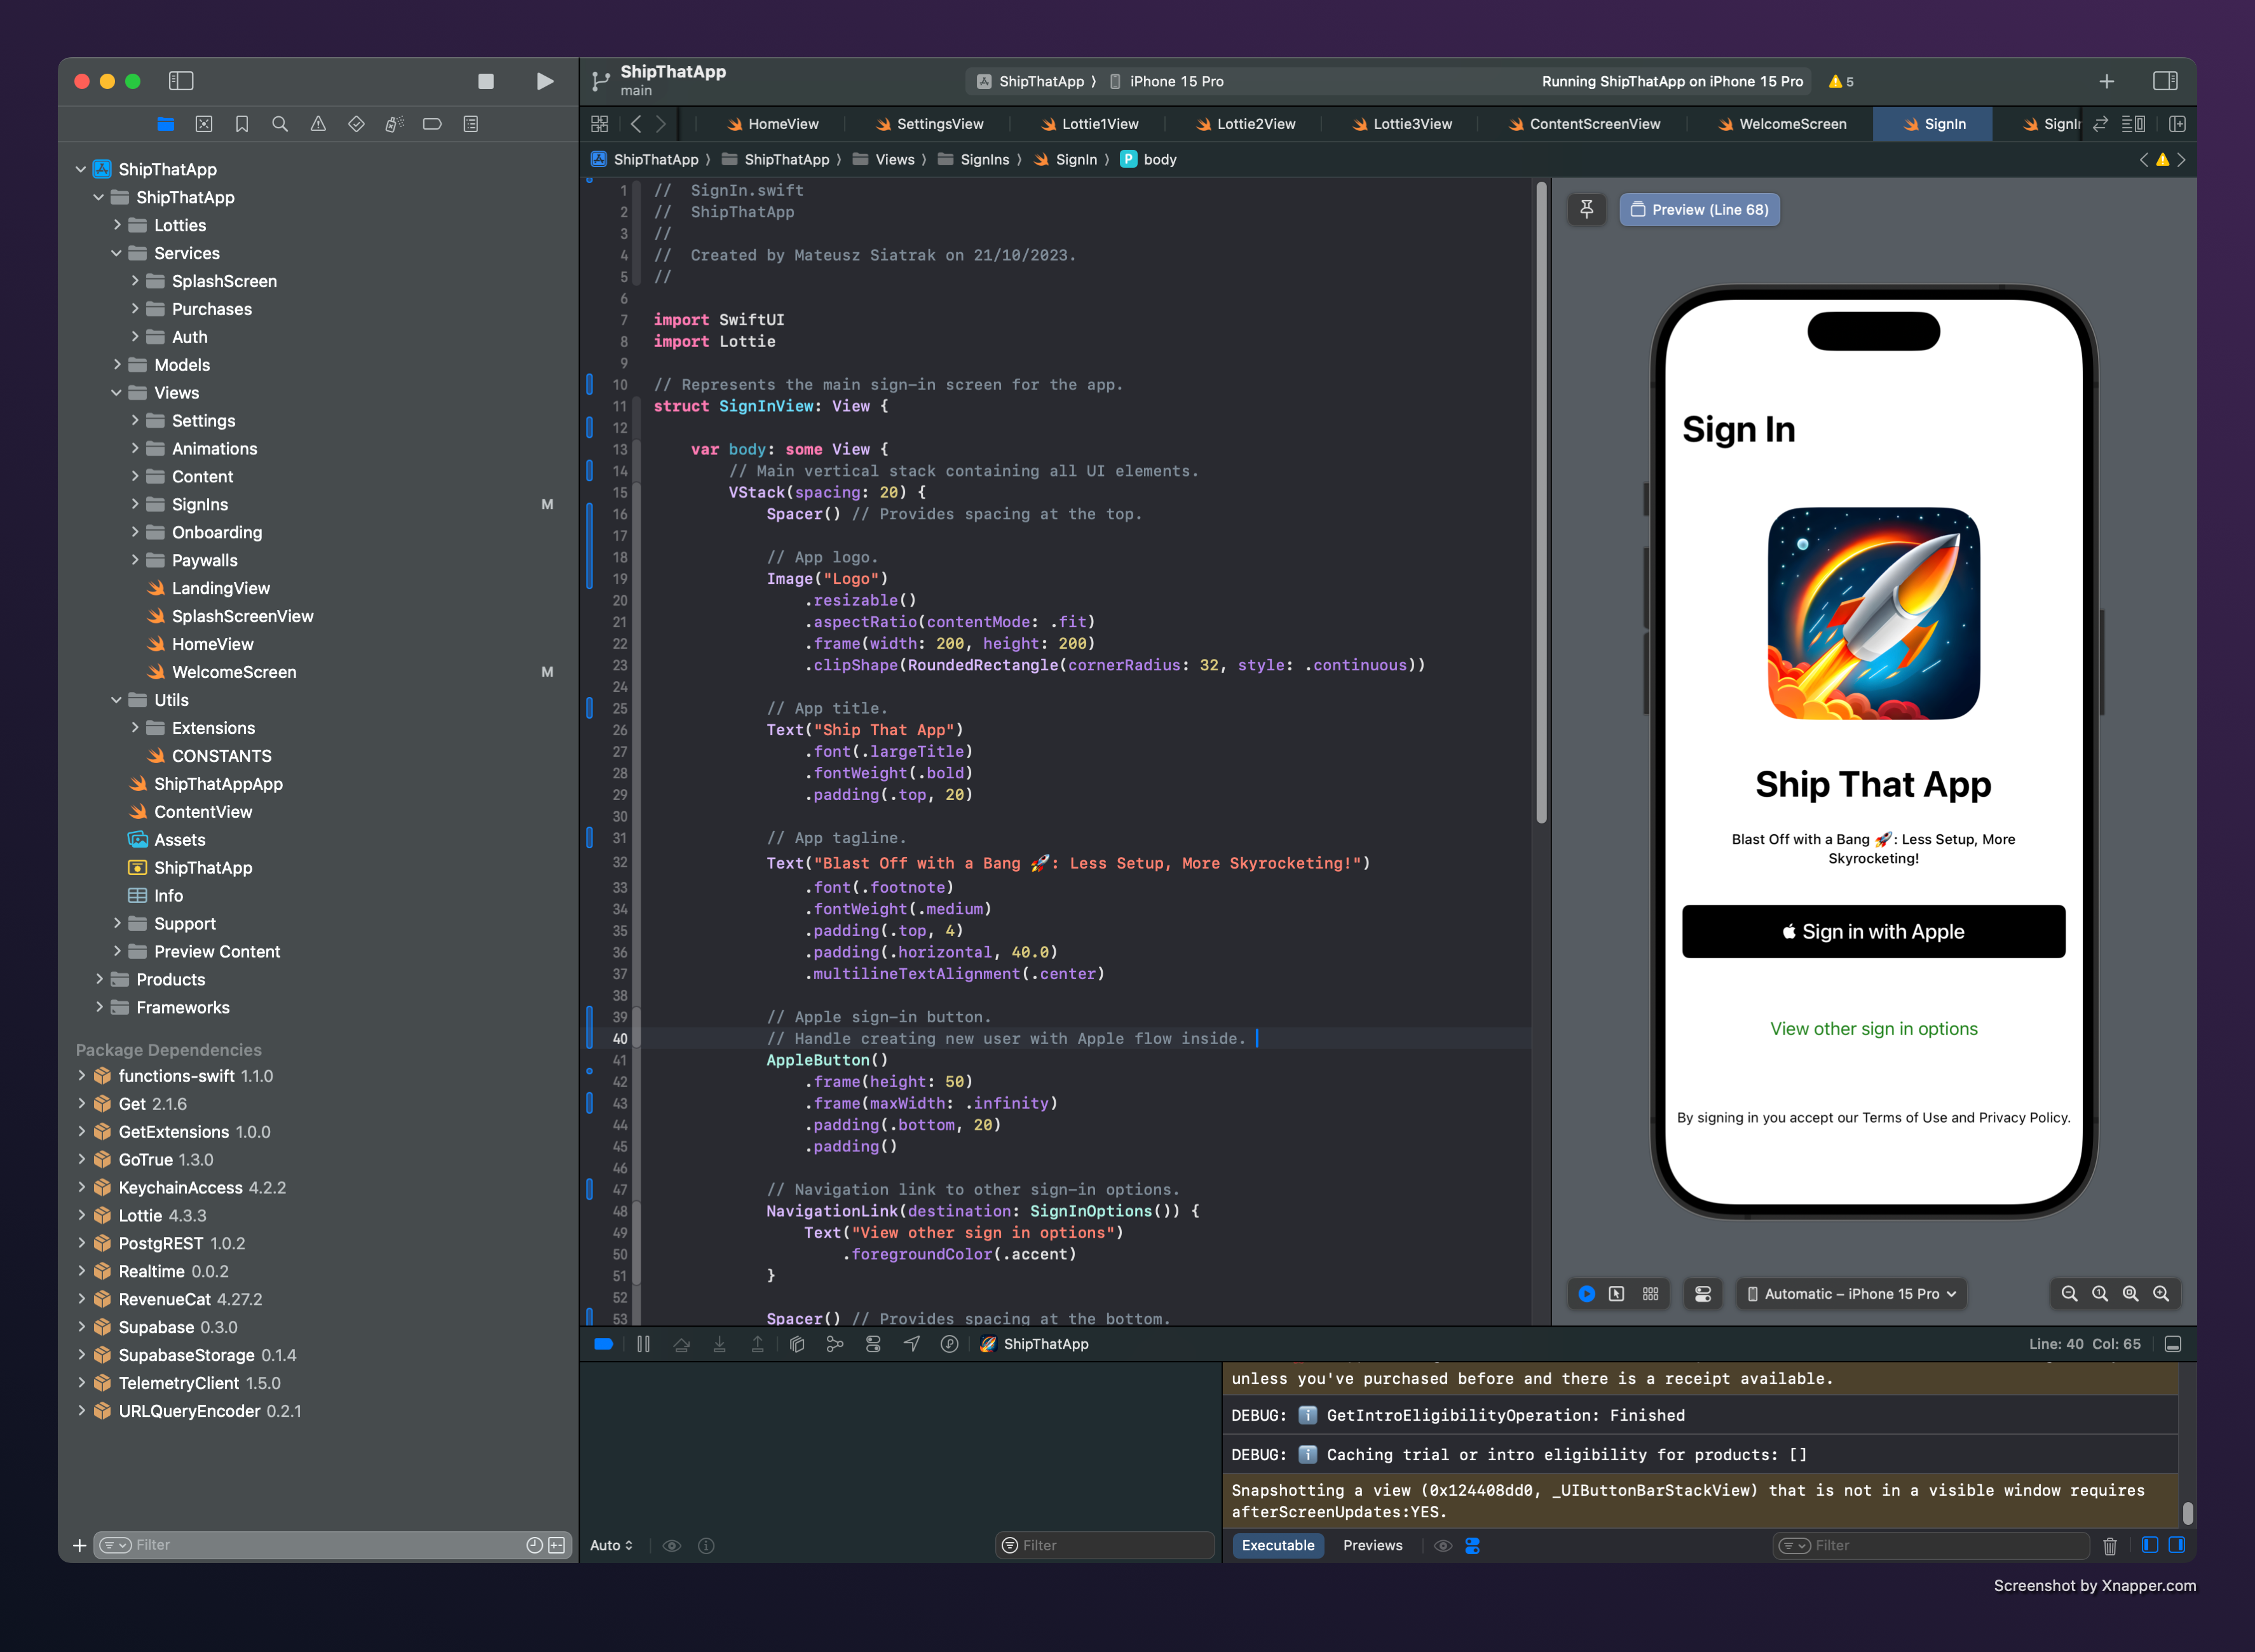This screenshot has width=2255, height=1652.
Task: Open the debug view hierarchy button
Action: pyautogui.click(x=797, y=1344)
